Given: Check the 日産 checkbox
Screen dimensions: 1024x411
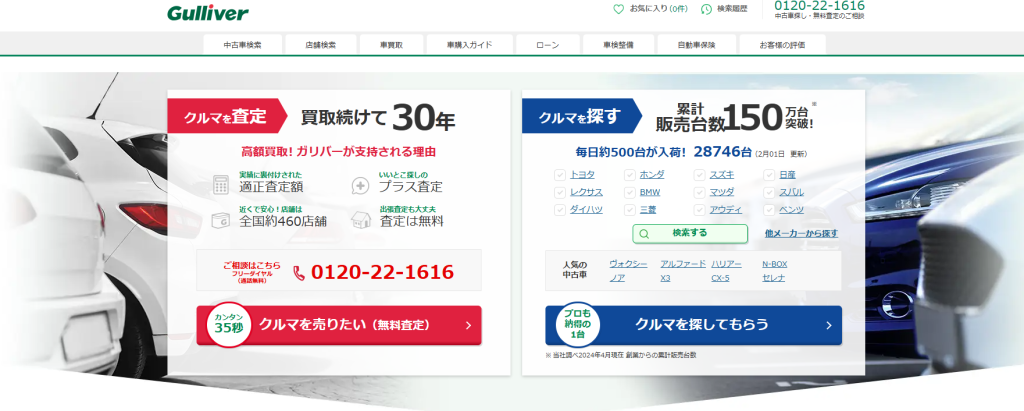Looking at the screenshot, I should tap(769, 174).
